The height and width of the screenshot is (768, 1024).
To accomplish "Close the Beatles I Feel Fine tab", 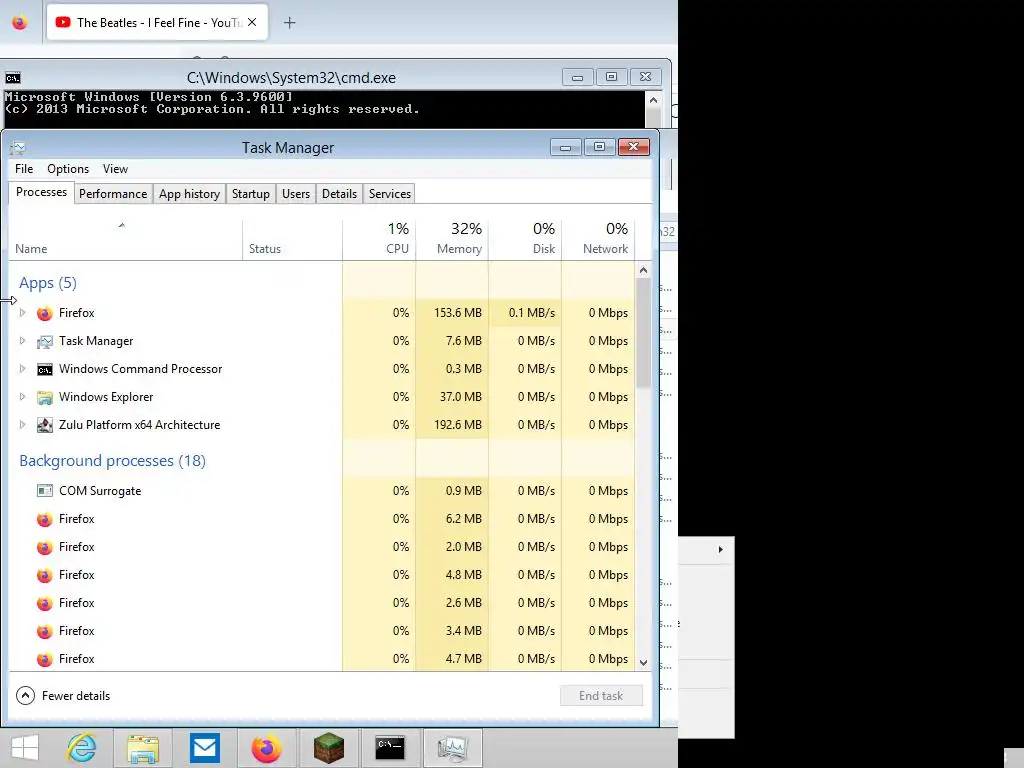I will [252, 23].
